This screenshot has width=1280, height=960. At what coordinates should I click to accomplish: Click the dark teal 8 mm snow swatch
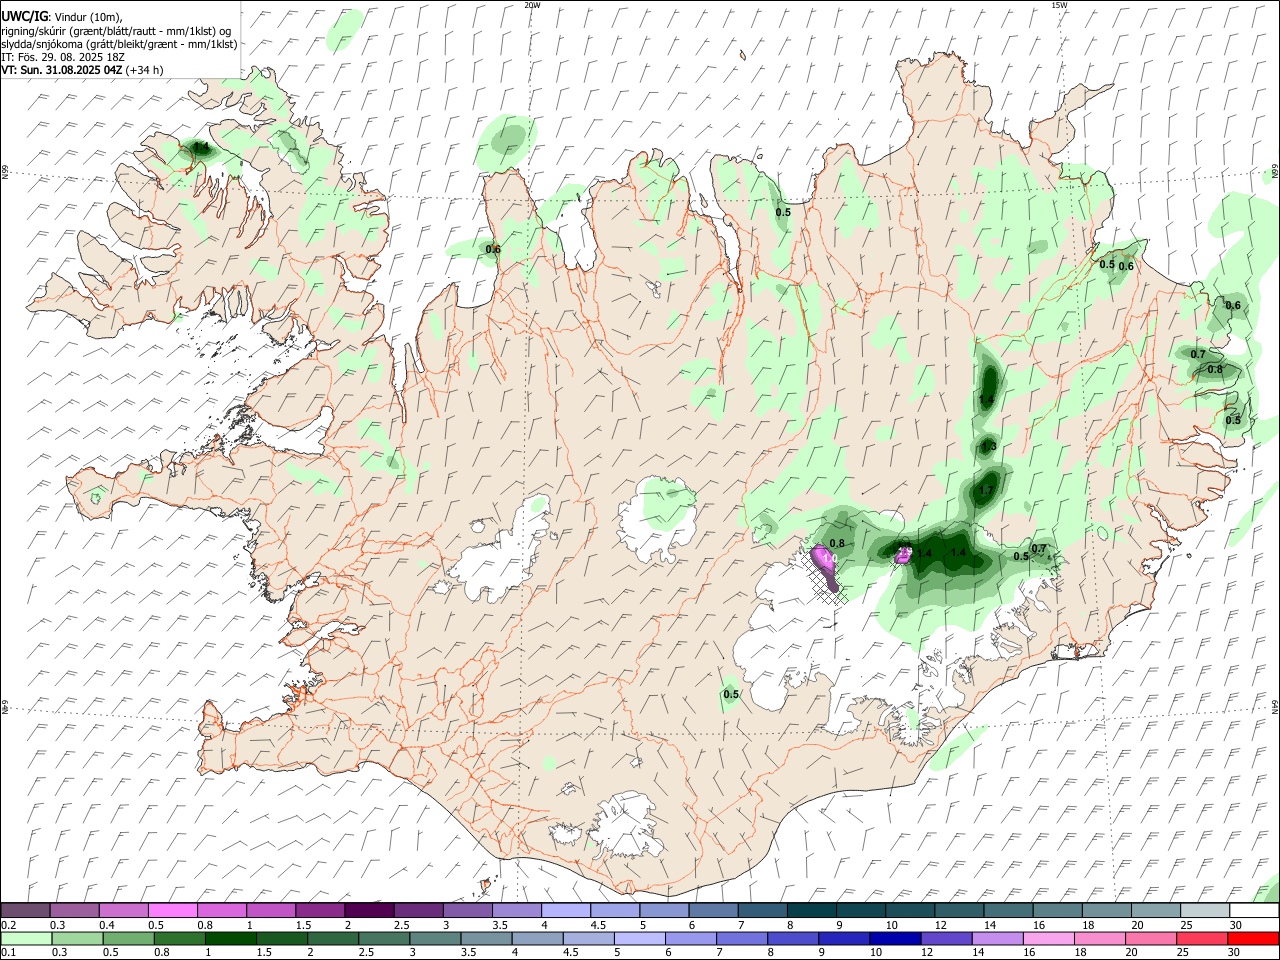(812, 910)
